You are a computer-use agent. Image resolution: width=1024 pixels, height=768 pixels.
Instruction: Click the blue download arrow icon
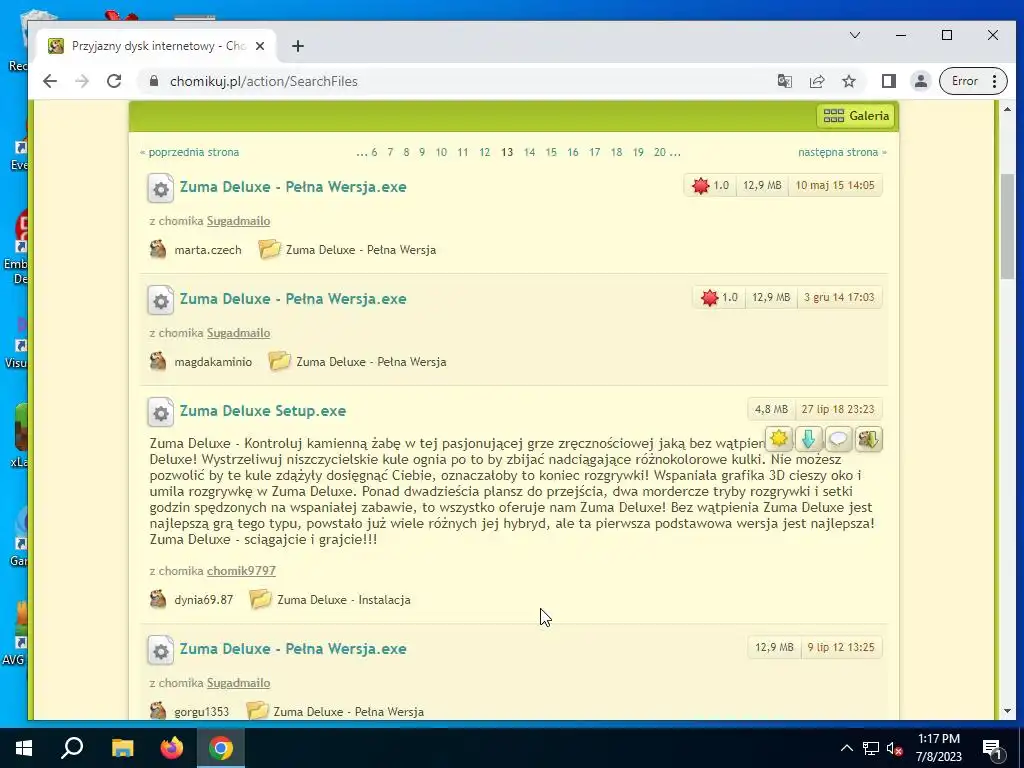tap(808, 439)
